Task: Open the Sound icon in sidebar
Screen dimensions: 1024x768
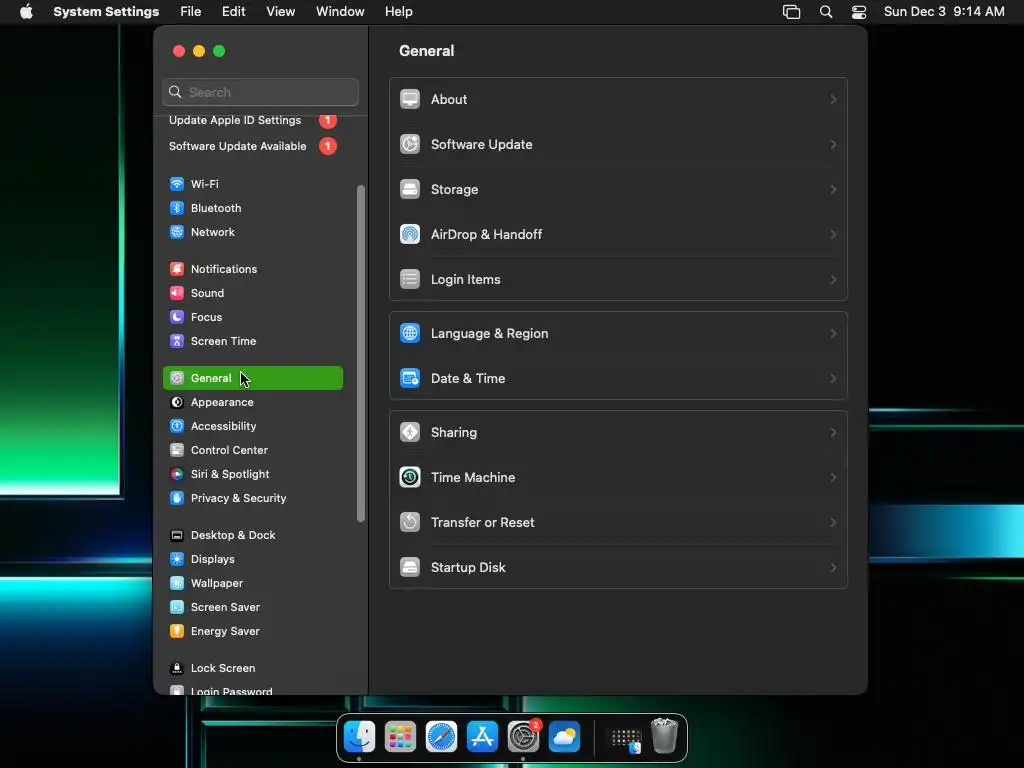Action: [x=176, y=293]
